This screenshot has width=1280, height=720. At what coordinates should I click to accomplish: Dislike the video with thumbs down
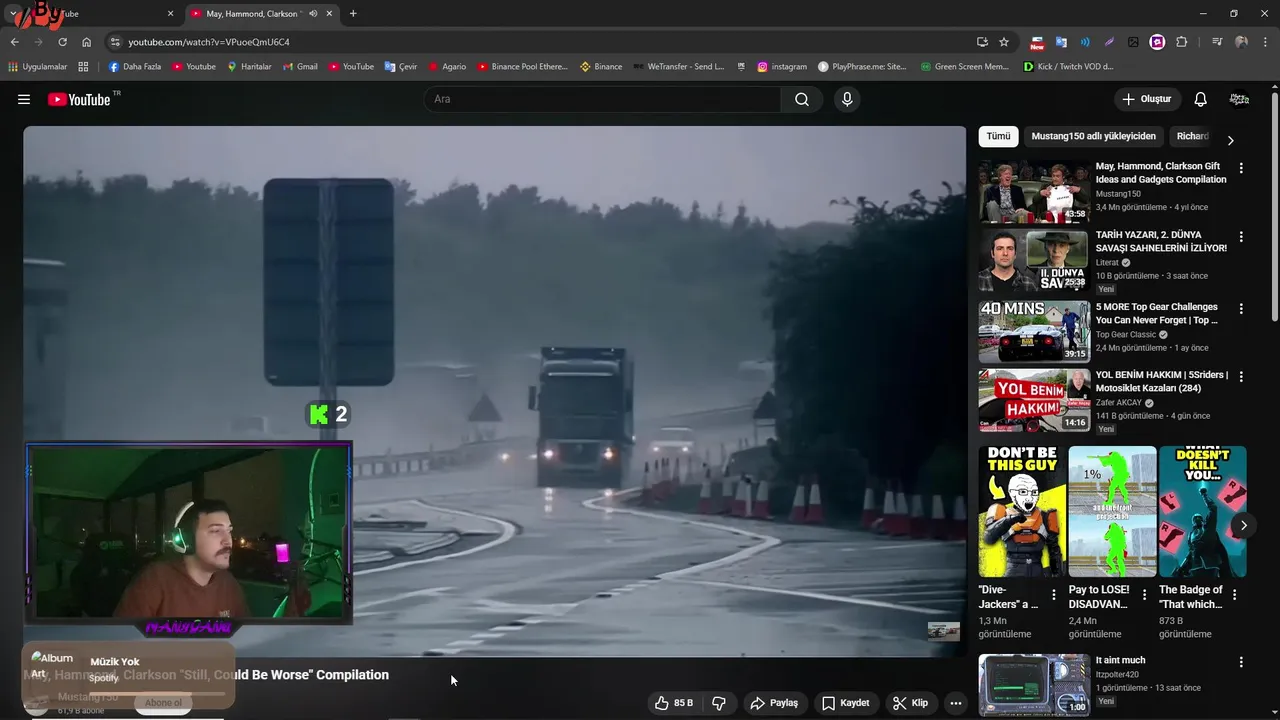tap(719, 703)
